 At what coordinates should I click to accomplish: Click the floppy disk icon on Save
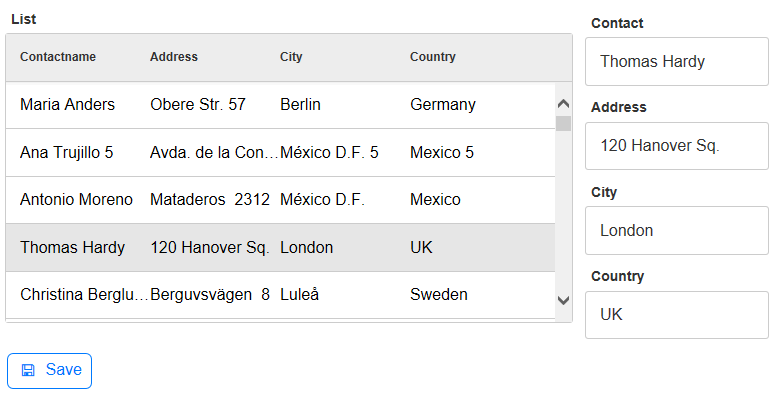pos(28,370)
